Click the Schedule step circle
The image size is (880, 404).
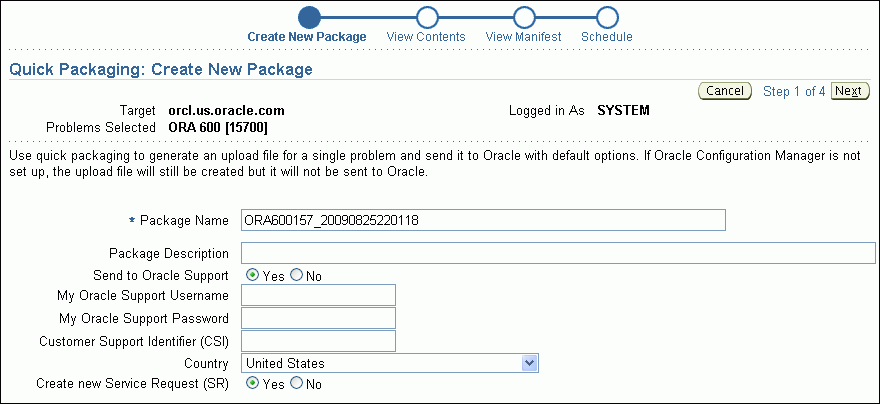606,17
